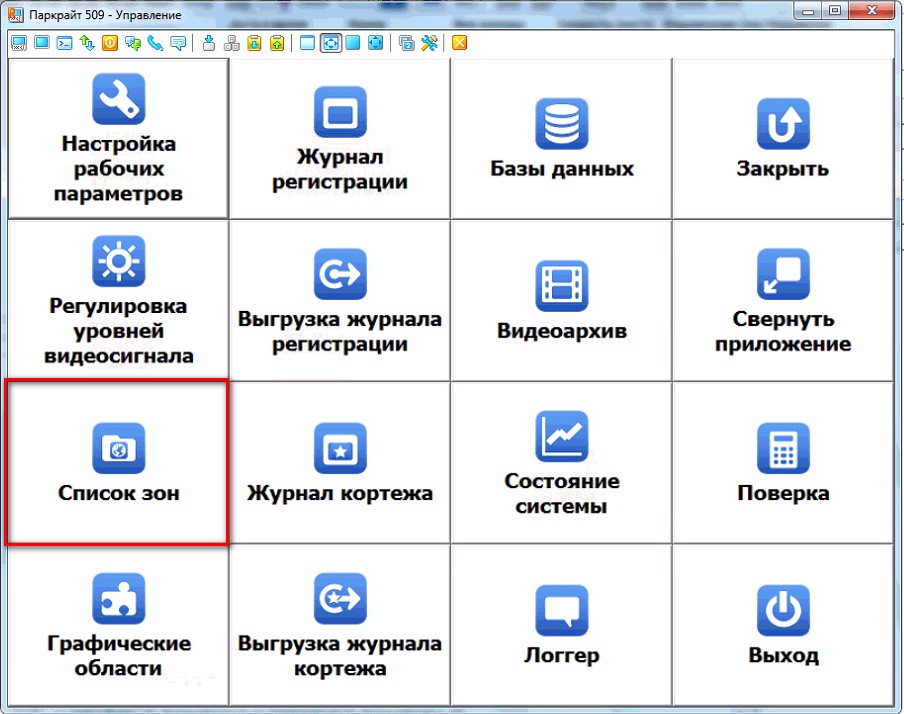
Task: Open the Поверка calculator tile
Action: [782, 462]
